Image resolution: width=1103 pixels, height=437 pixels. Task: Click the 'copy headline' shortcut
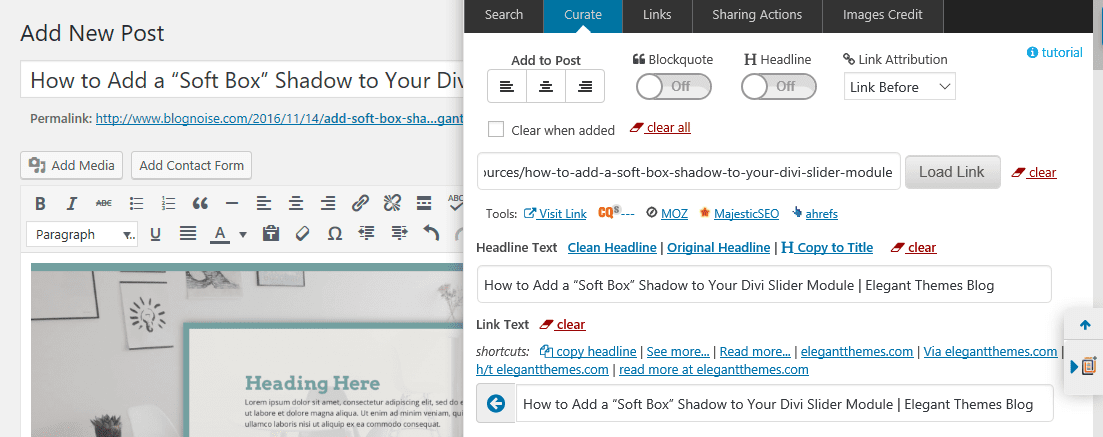[x=588, y=351]
